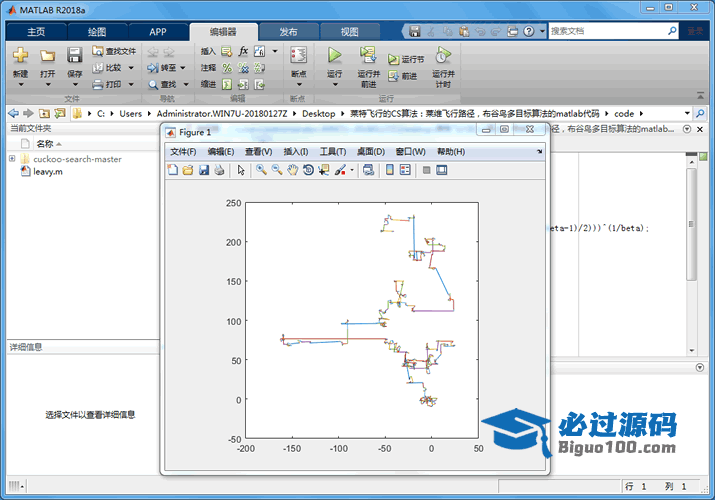The image size is (715, 500).
Task: Click the Insert Legend icon in the figure toolbar
Action: (405, 170)
